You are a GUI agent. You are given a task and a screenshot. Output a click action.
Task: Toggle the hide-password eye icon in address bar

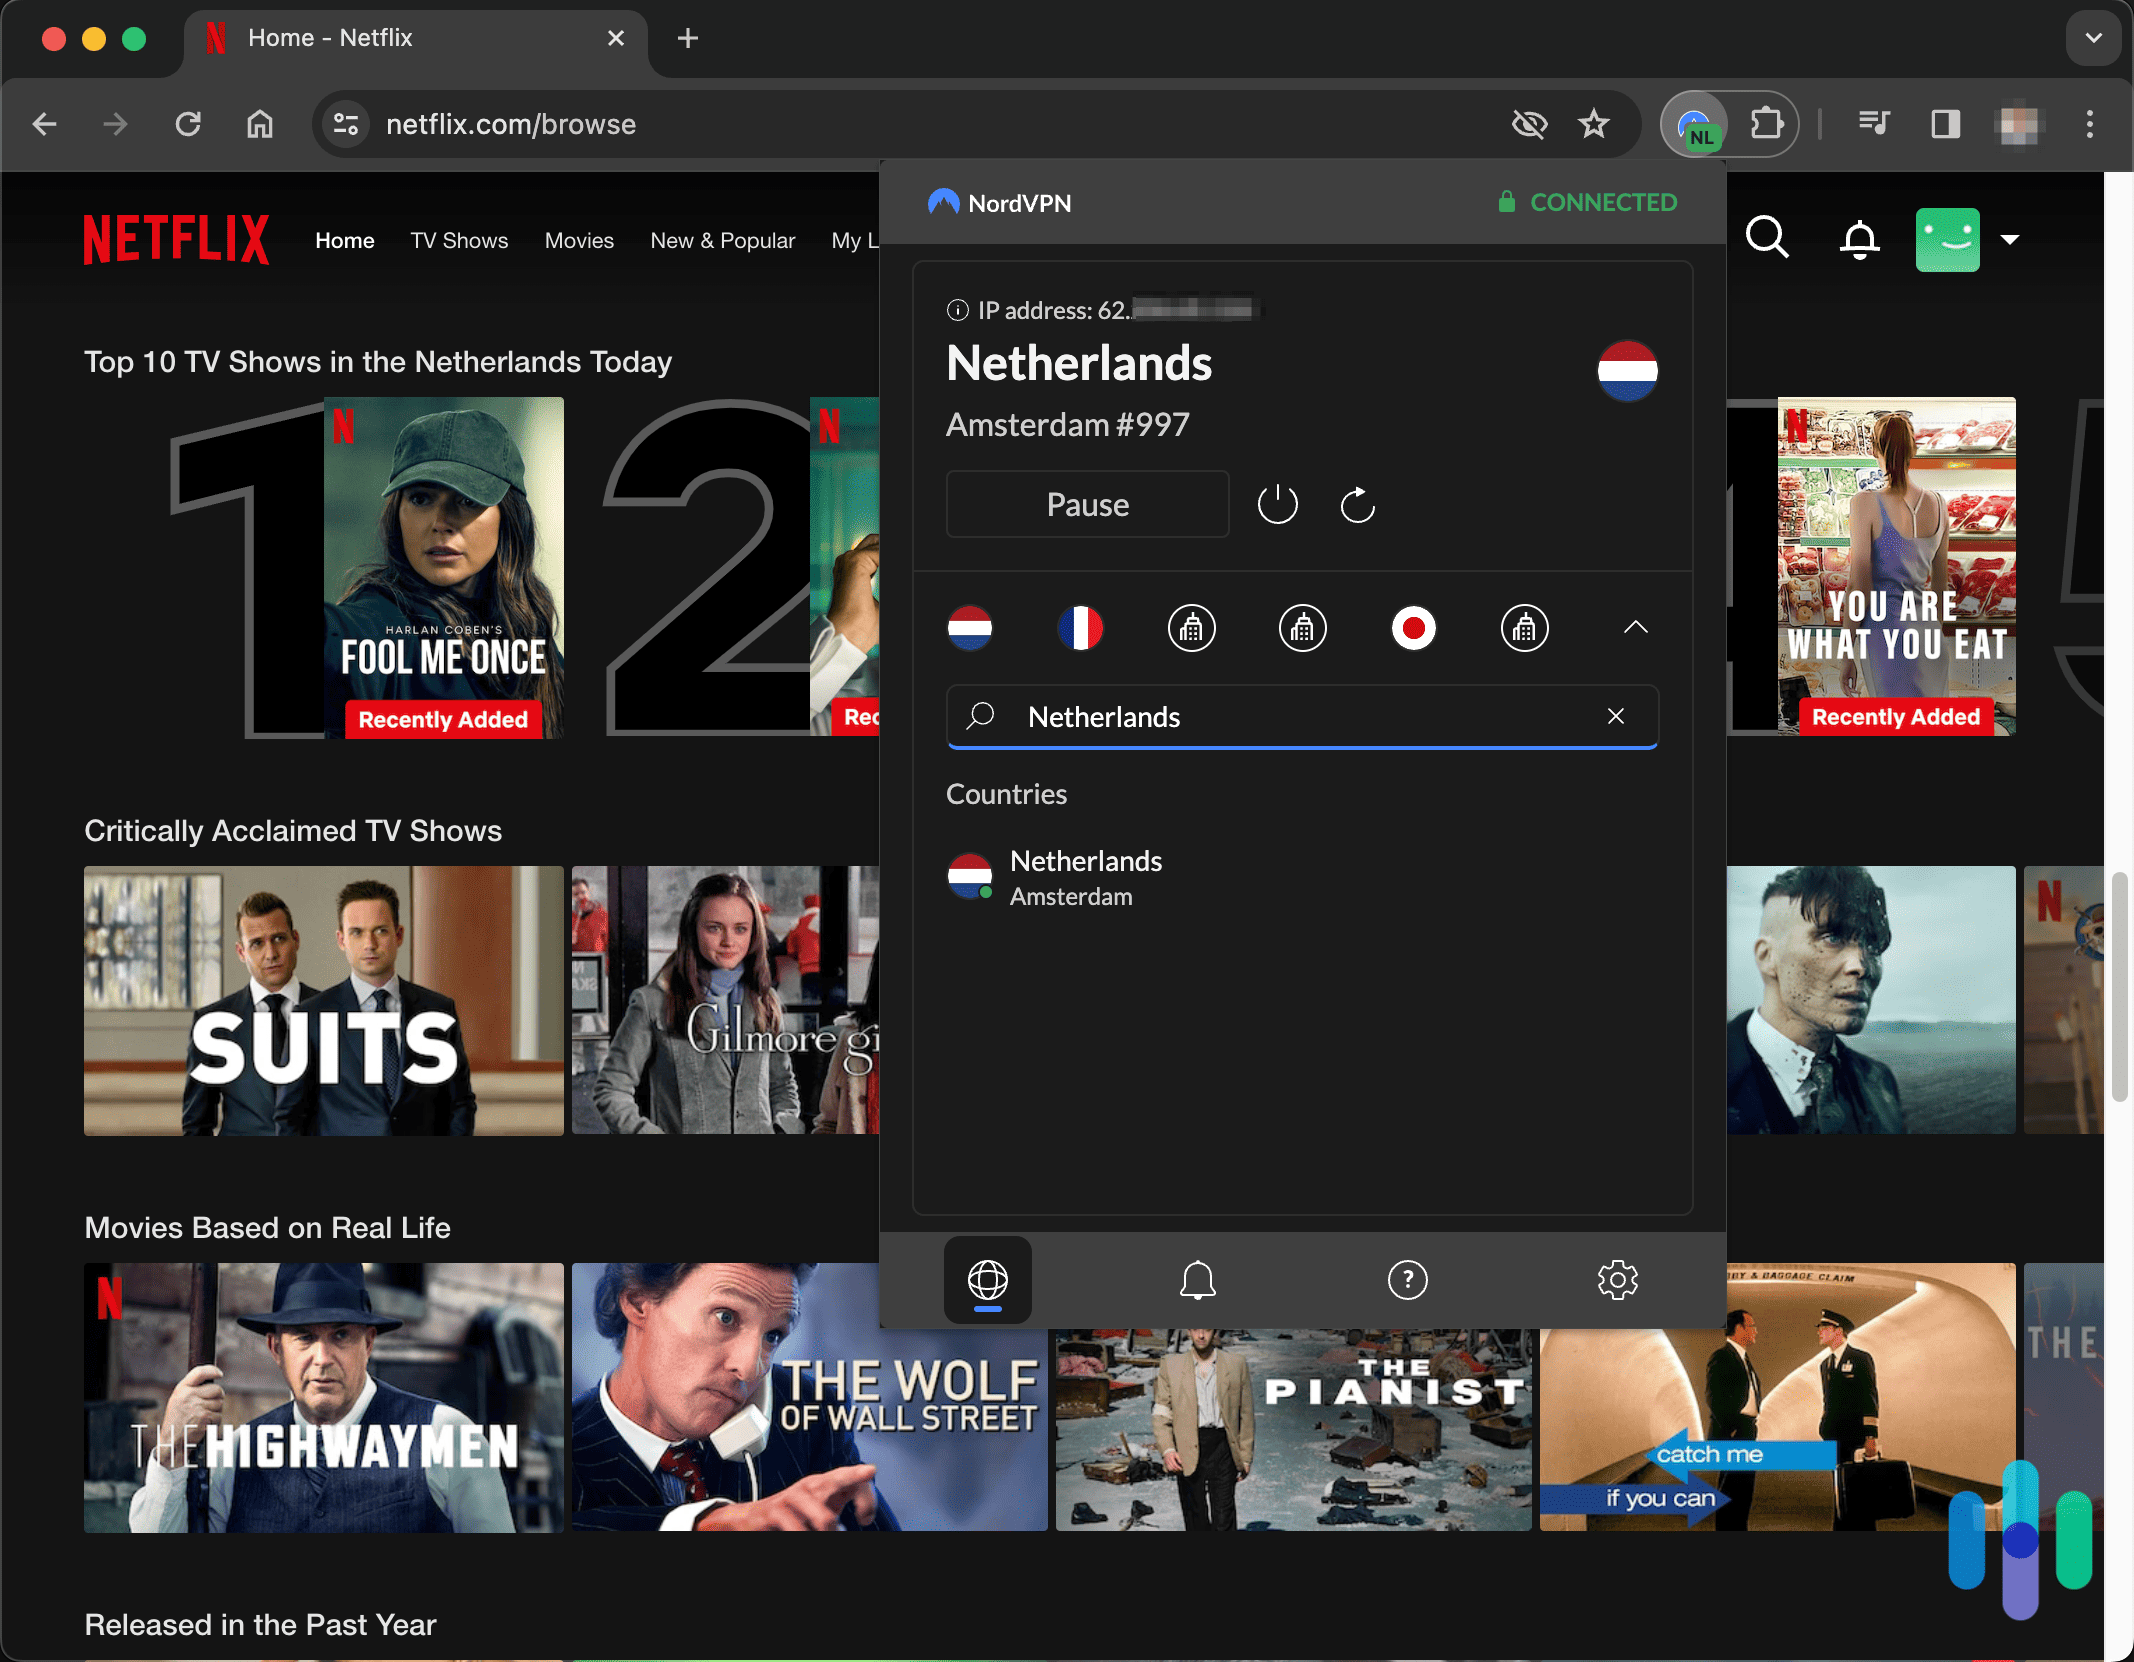[1529, 124]
